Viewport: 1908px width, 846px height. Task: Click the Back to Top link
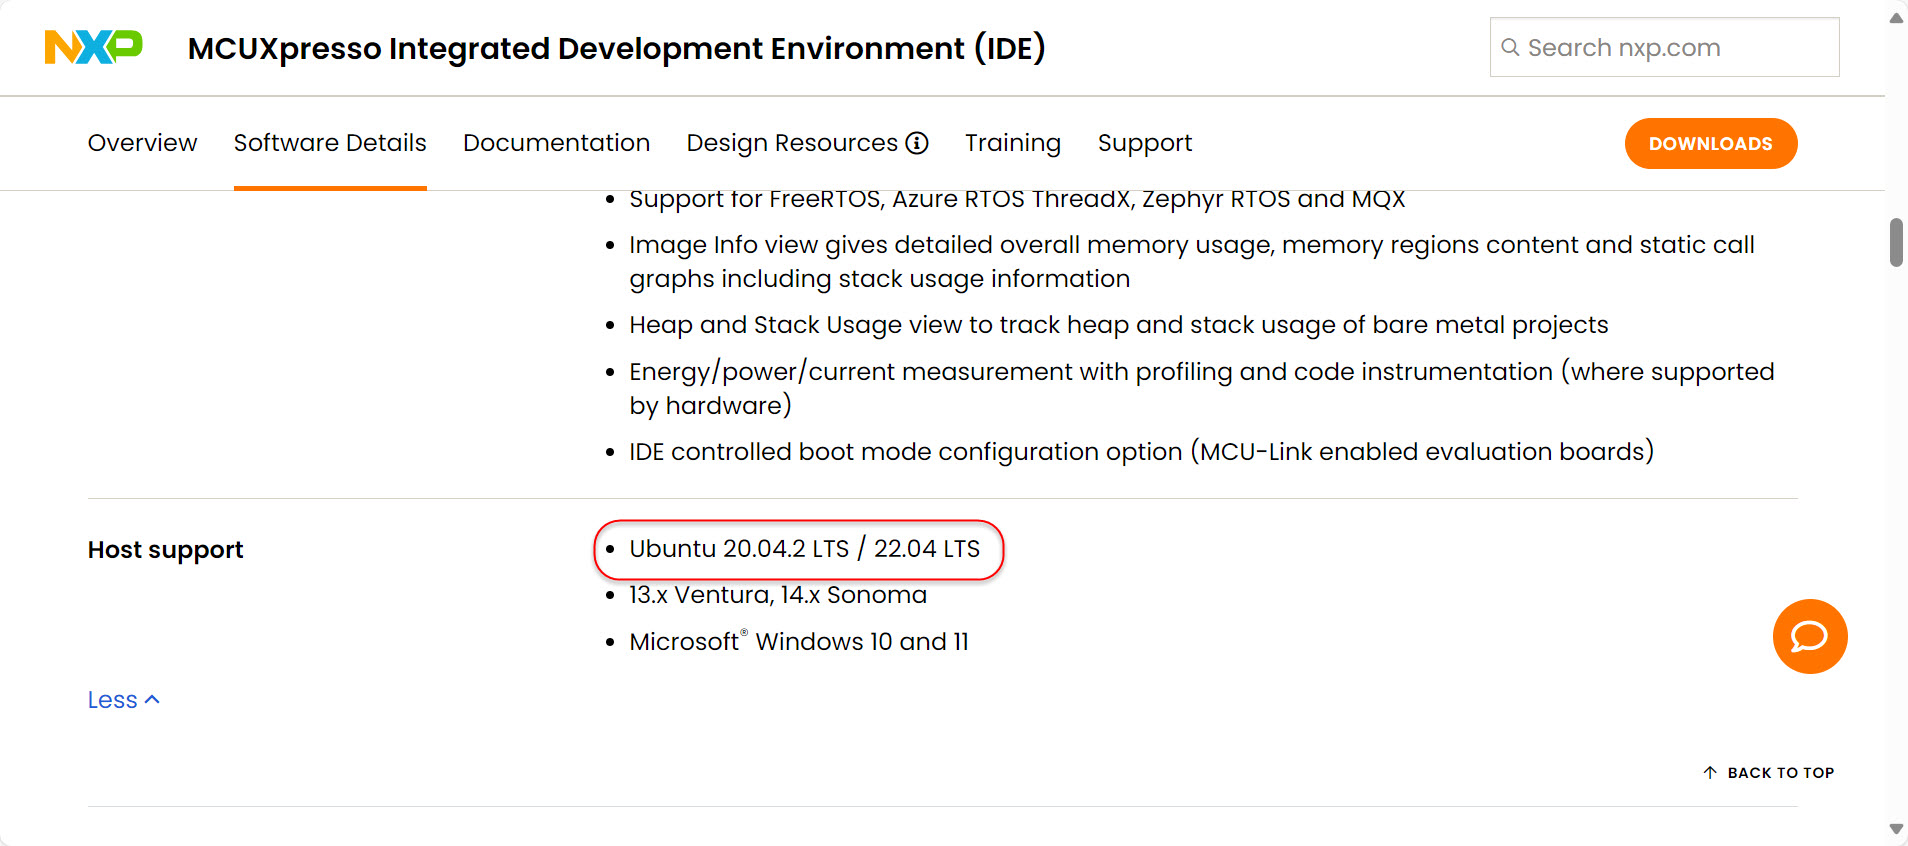tap(1780, 772)
